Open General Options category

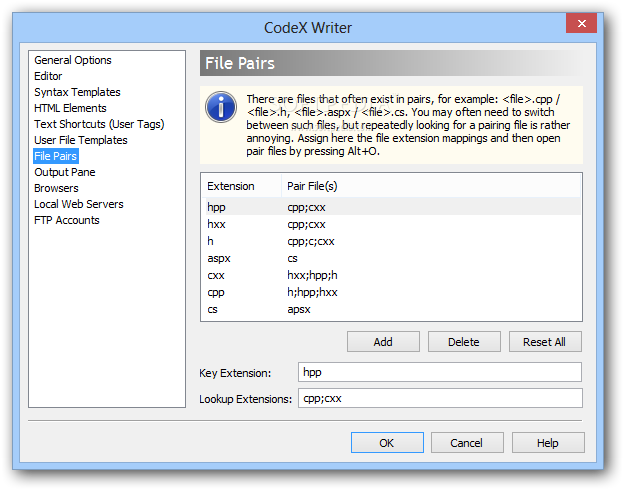[x=73, y=60]
